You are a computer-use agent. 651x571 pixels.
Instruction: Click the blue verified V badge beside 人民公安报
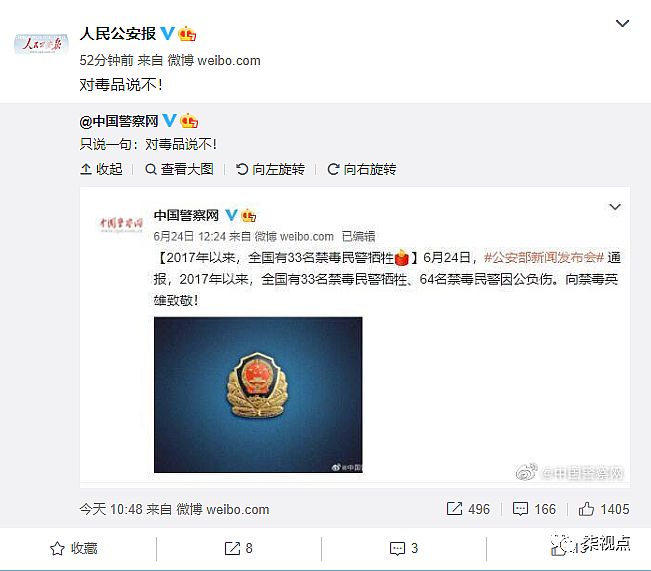coord(167,33)
